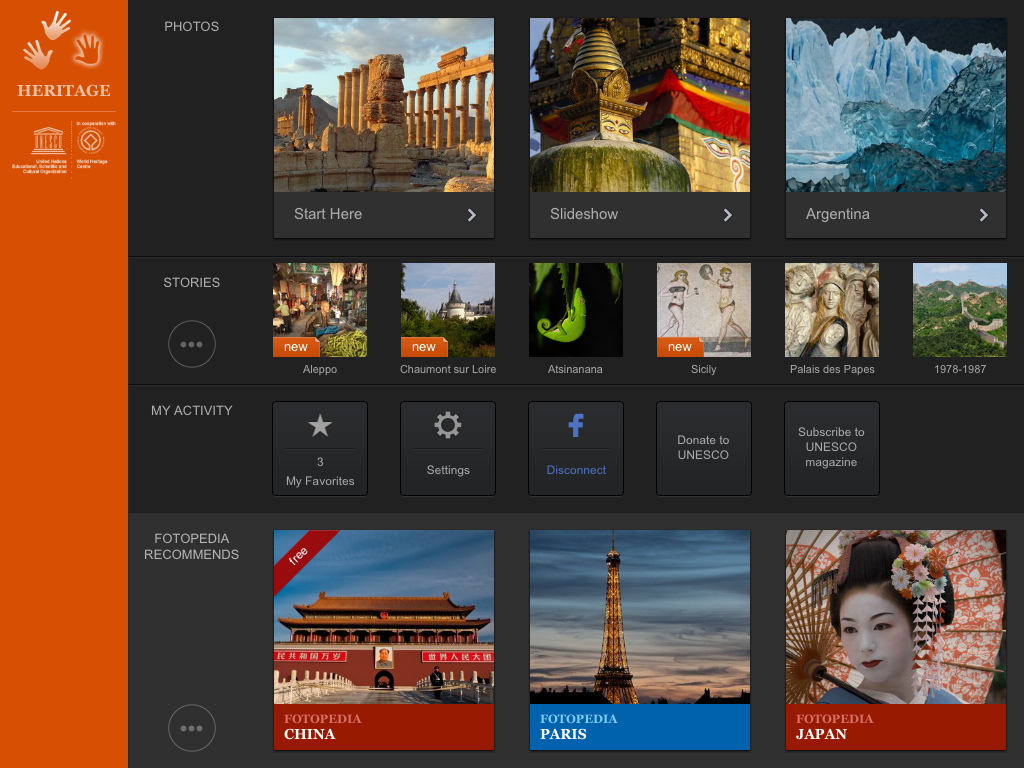Open the Fotopedia China recommendation

[x=384, y=640]
